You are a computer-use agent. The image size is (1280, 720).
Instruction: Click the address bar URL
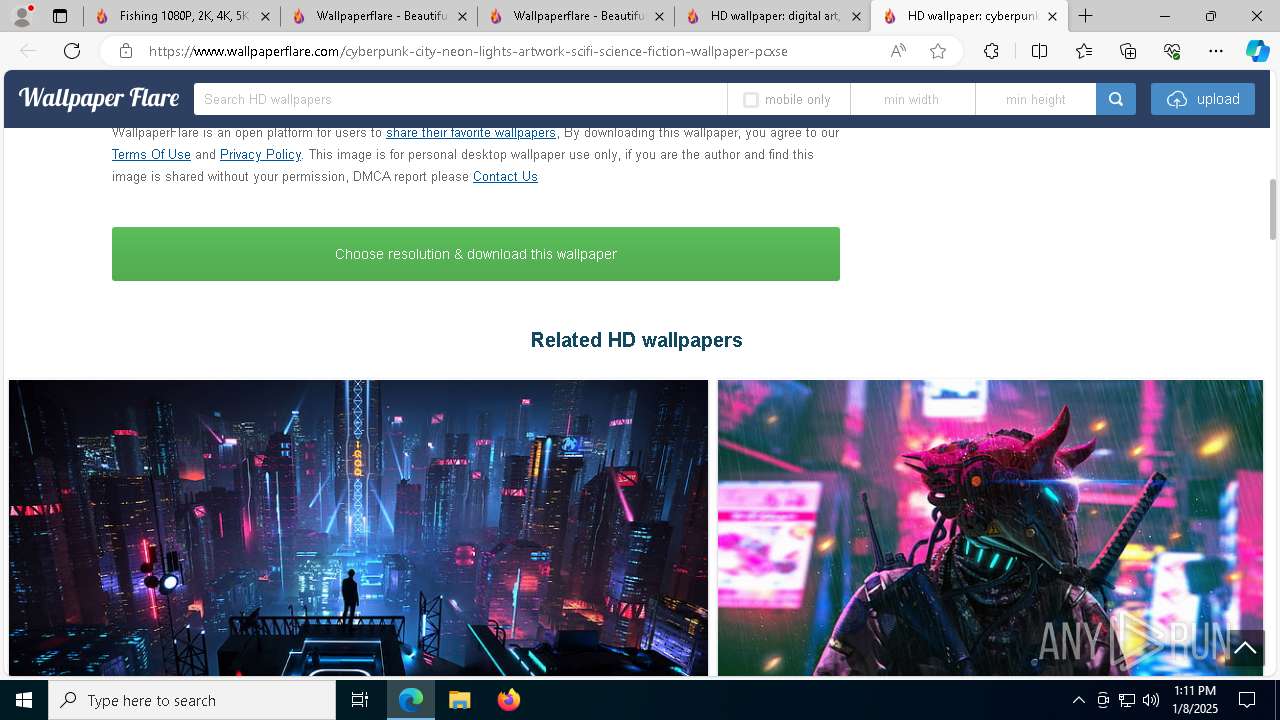pyautogui.click(x=468, y=51)
